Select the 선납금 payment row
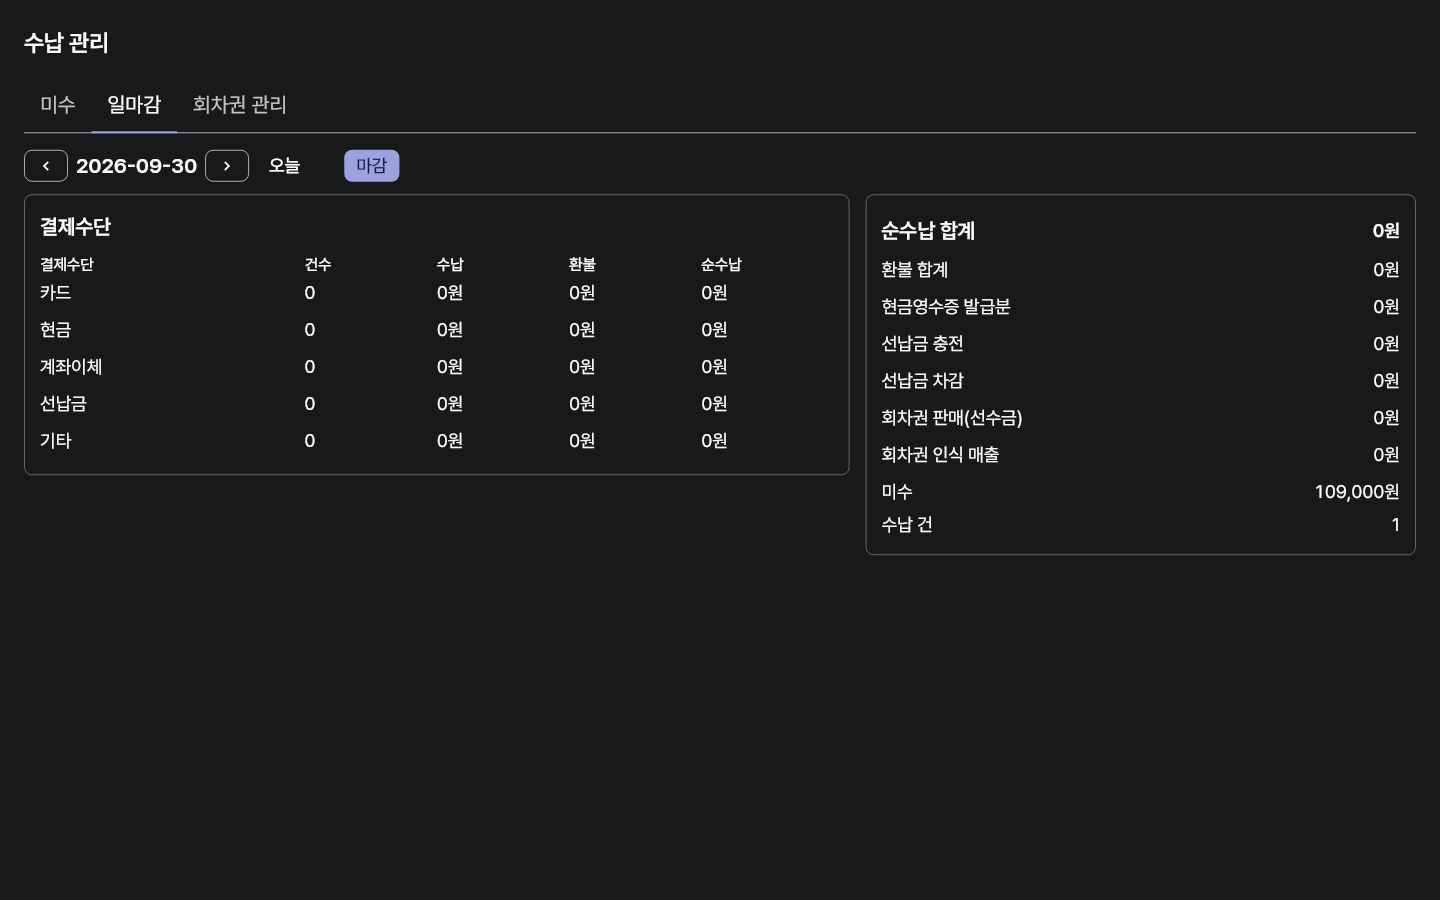Viewport: 1440px width, 900px height. pos(436,404)
